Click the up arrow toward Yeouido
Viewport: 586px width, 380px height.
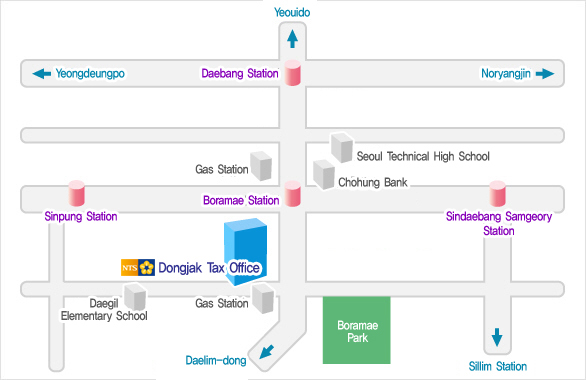(x=293, y=39)
